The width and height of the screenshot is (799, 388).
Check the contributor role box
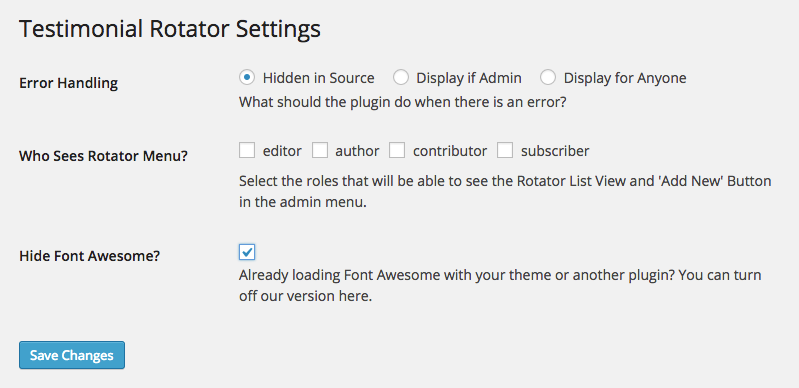[397, 150]
